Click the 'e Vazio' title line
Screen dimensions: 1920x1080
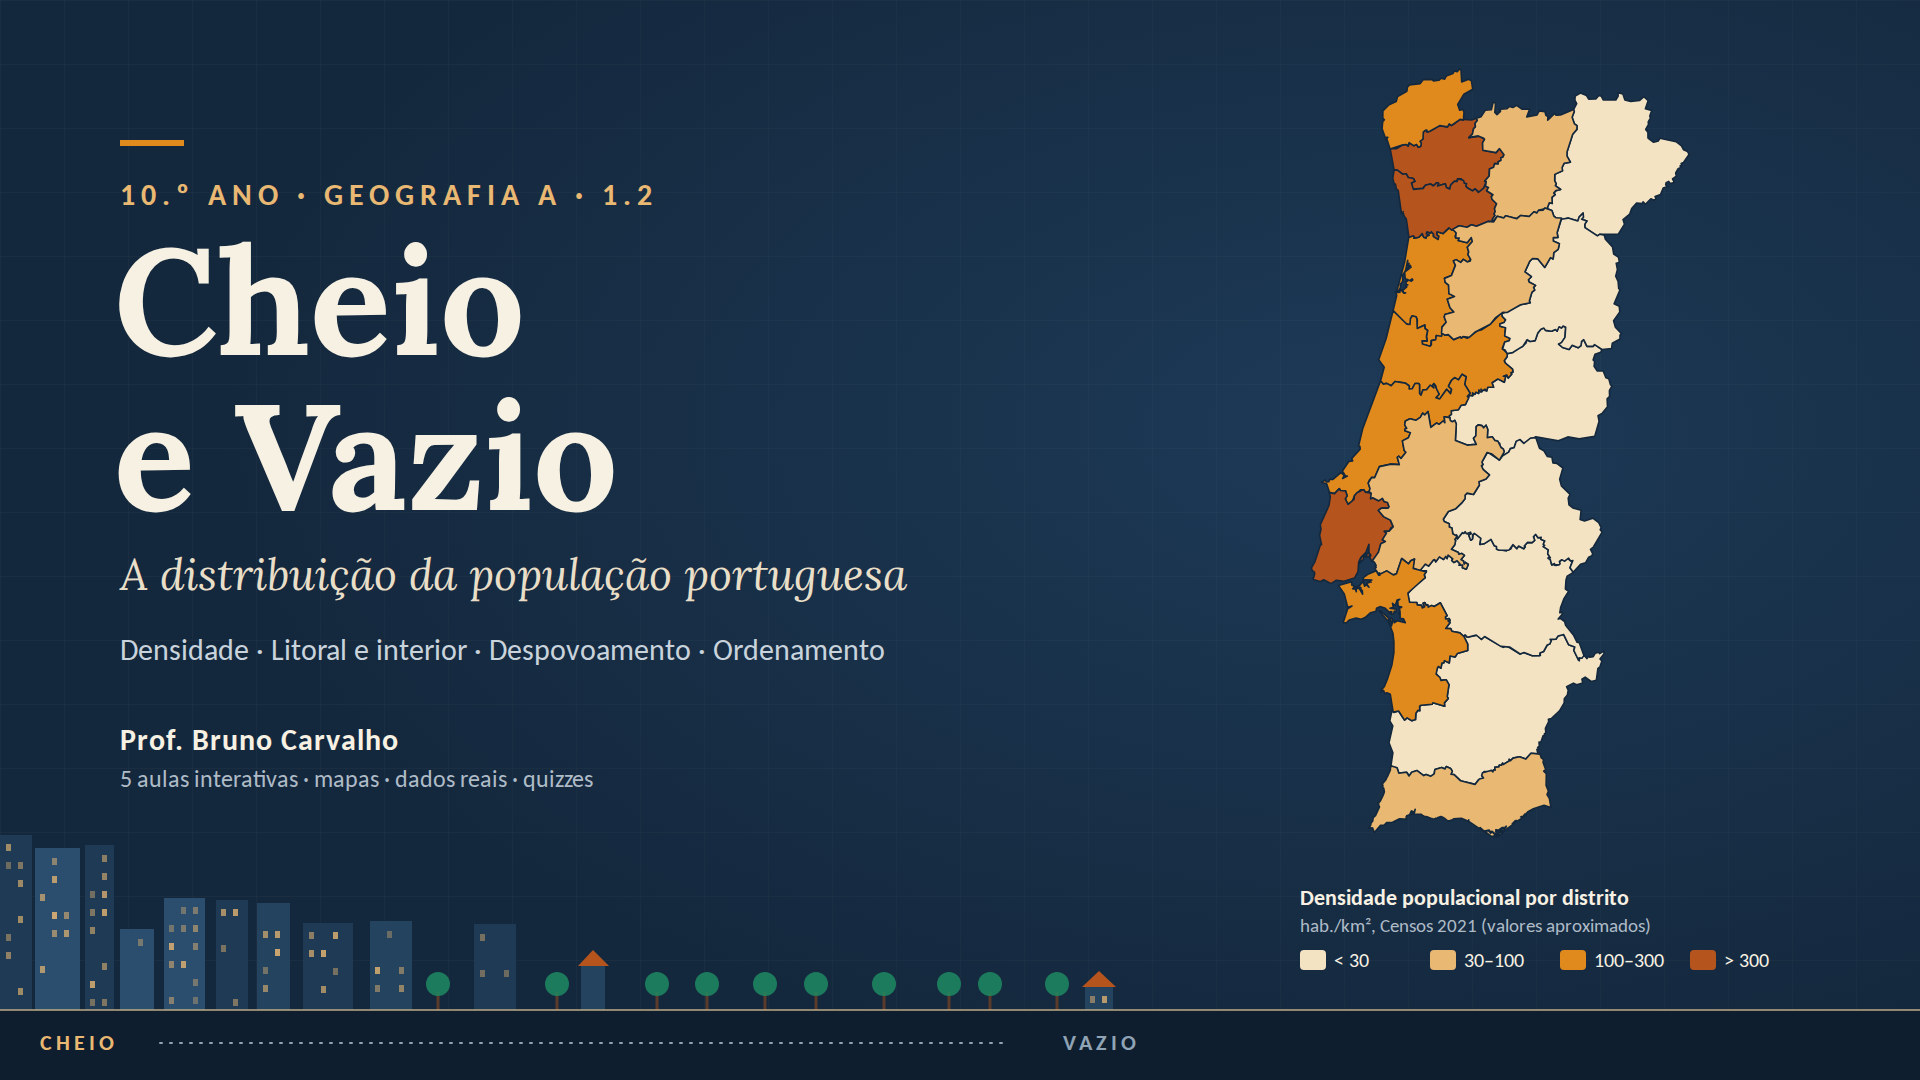click(366, 458)
